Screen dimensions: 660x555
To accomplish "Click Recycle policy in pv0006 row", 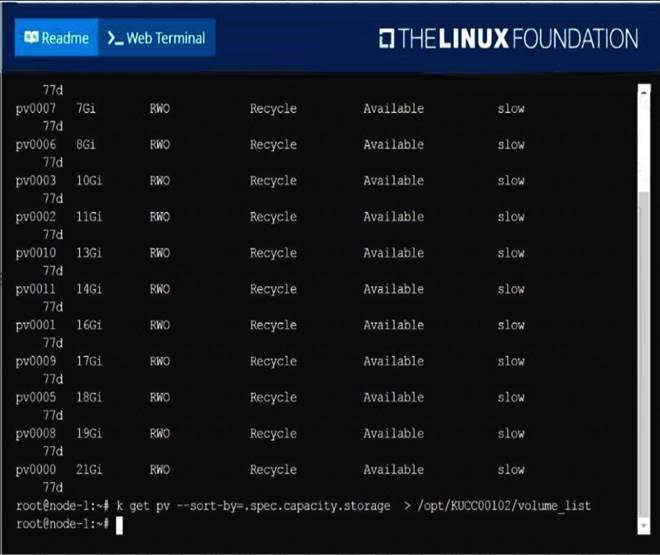I will coord(273,145).
